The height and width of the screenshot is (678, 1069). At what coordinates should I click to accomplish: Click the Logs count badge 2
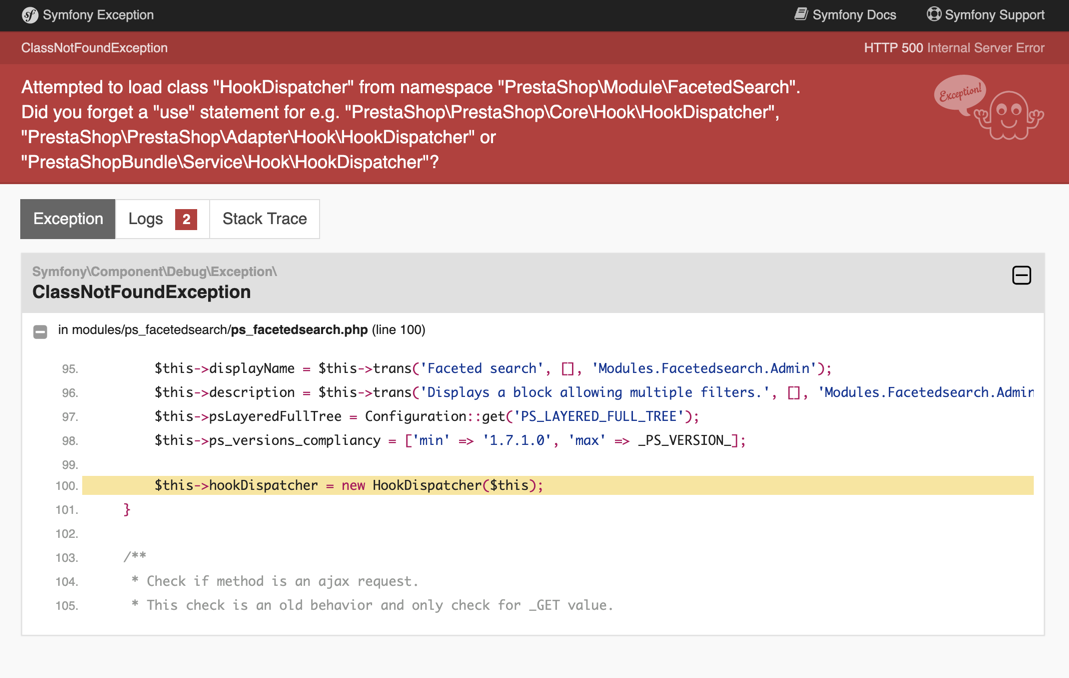tap(186, 220)
